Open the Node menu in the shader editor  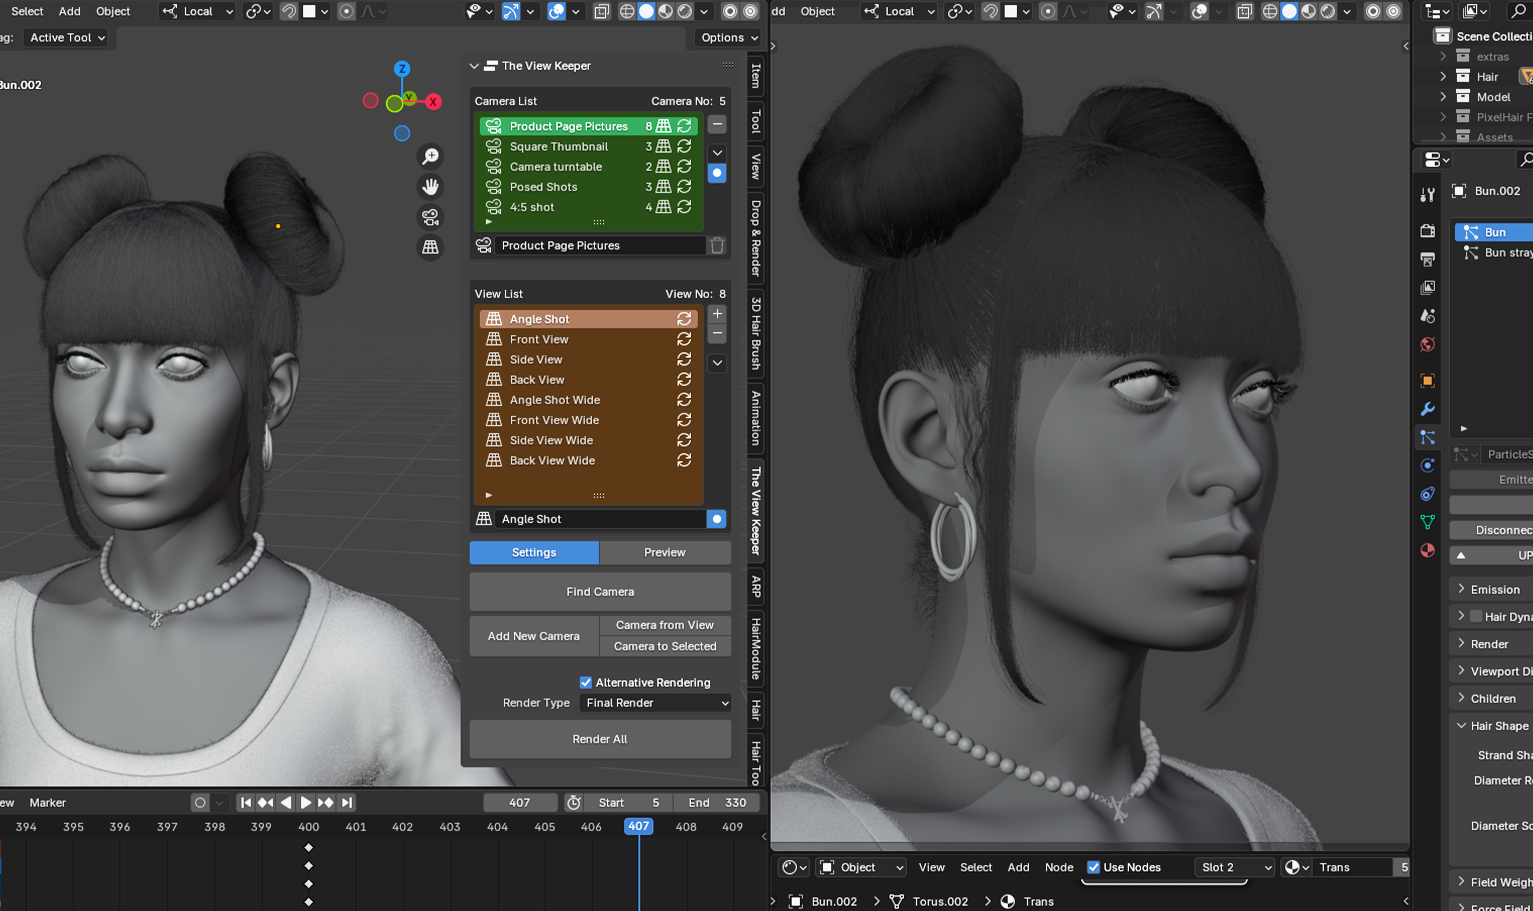[1059, 867]
